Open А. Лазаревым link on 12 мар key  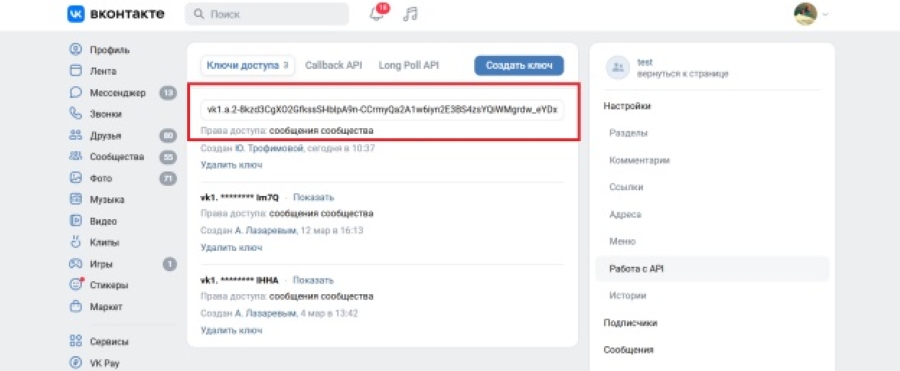(265, 230)
